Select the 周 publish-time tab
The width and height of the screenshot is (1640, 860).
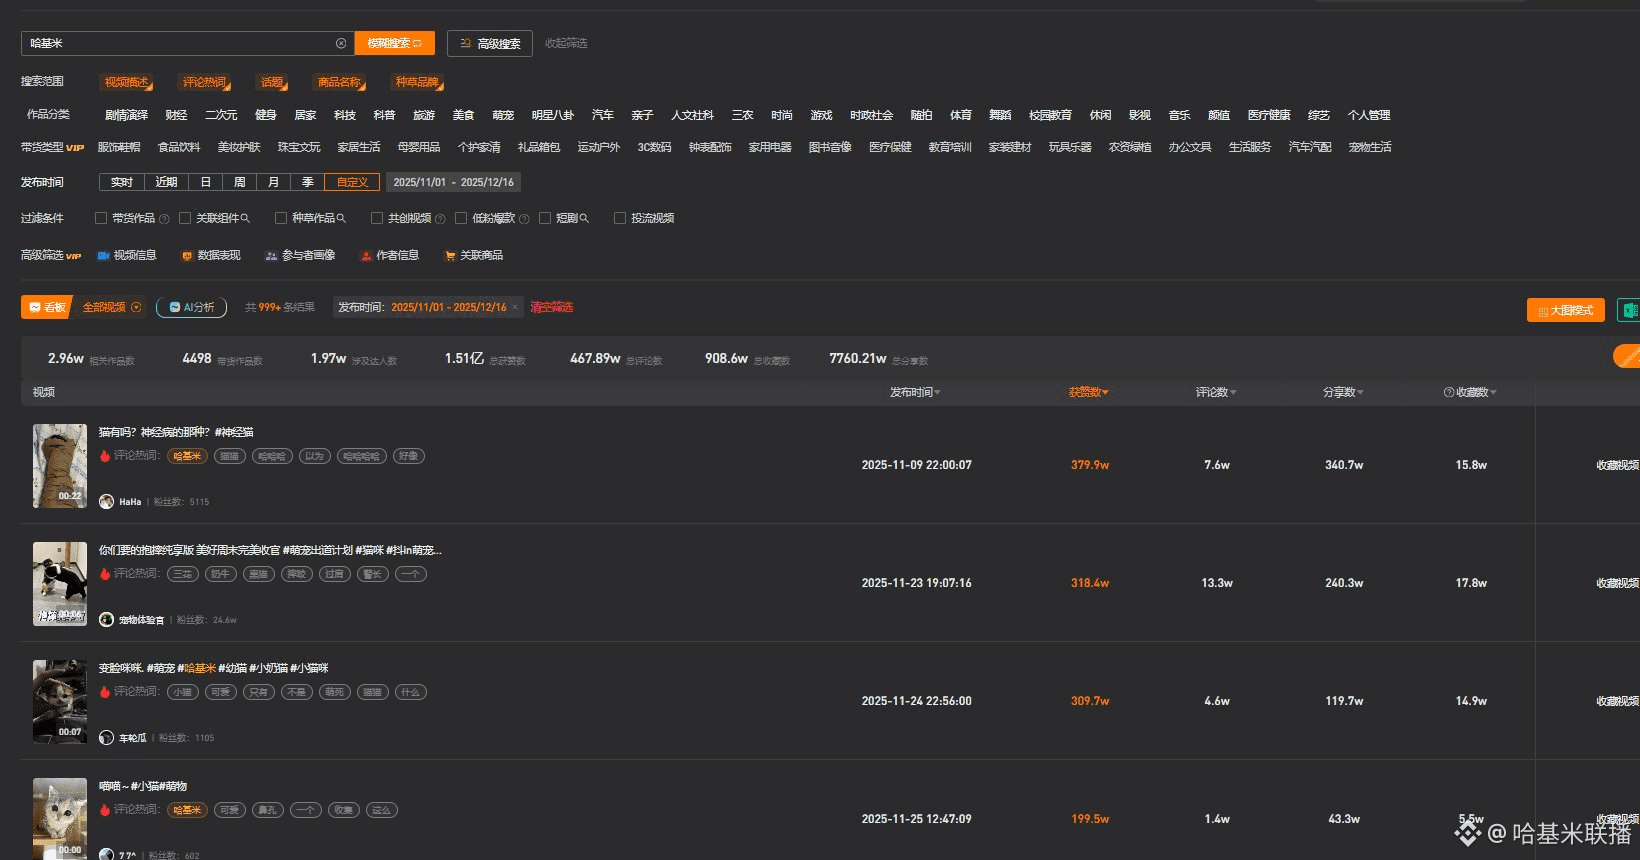coord(239,182)
